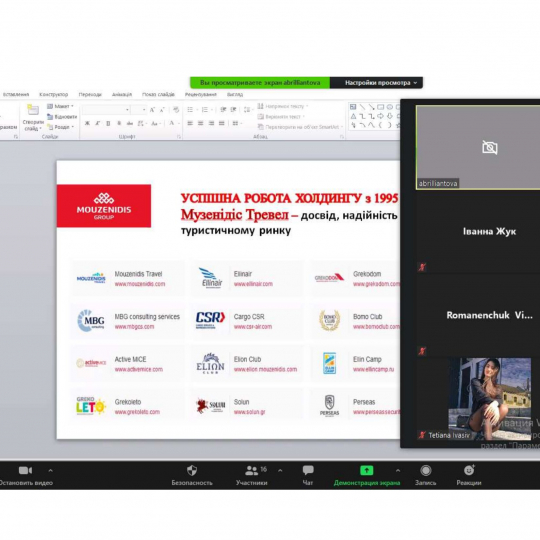
Task: Align text left
Action: pos(190,123)
